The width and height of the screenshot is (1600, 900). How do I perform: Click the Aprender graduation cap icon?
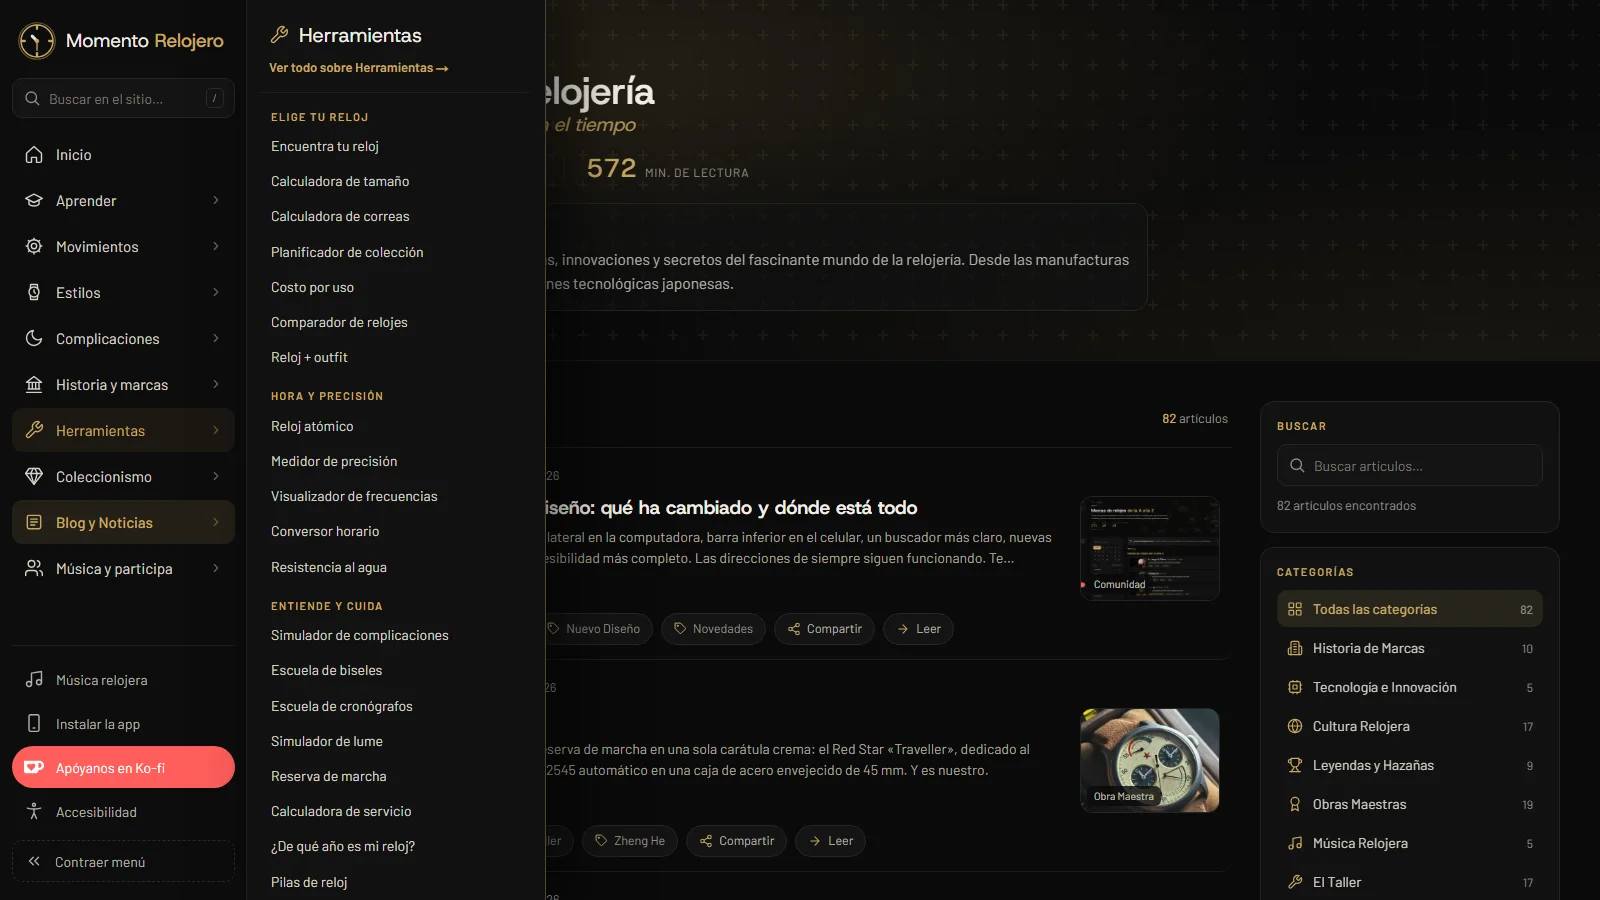(34, 201)
